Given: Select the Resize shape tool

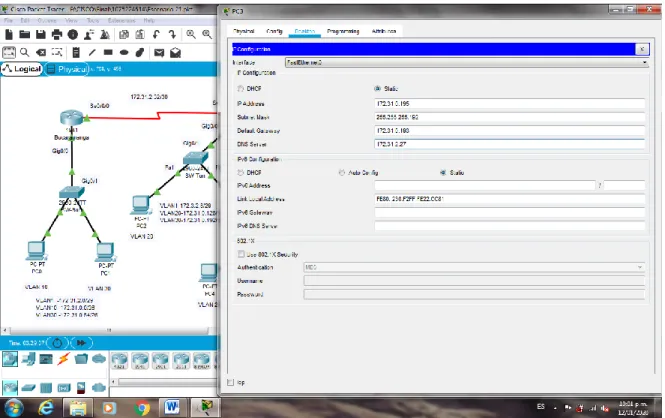Looking at the screenshot, I should (x=57, y=53).
